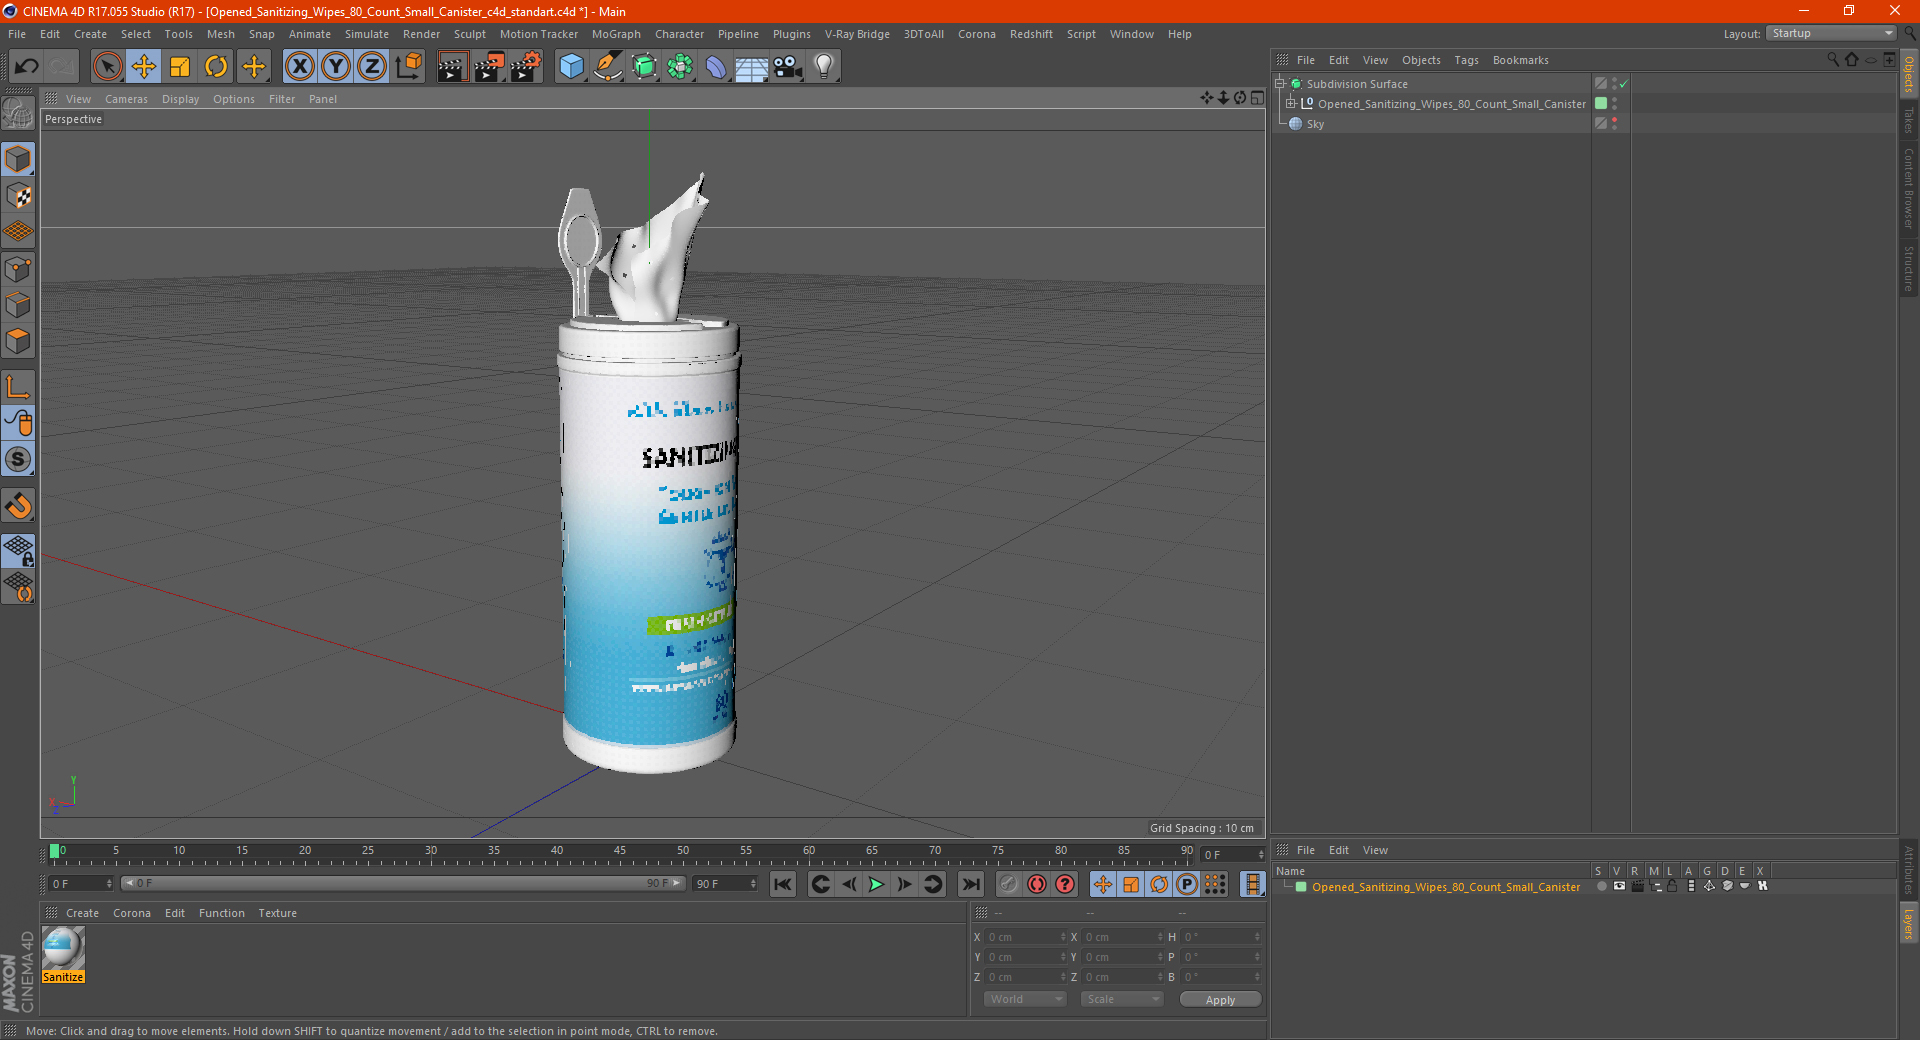Go to start of animation
Viewport: 1920px width, 1040px height.
point(783,884)
